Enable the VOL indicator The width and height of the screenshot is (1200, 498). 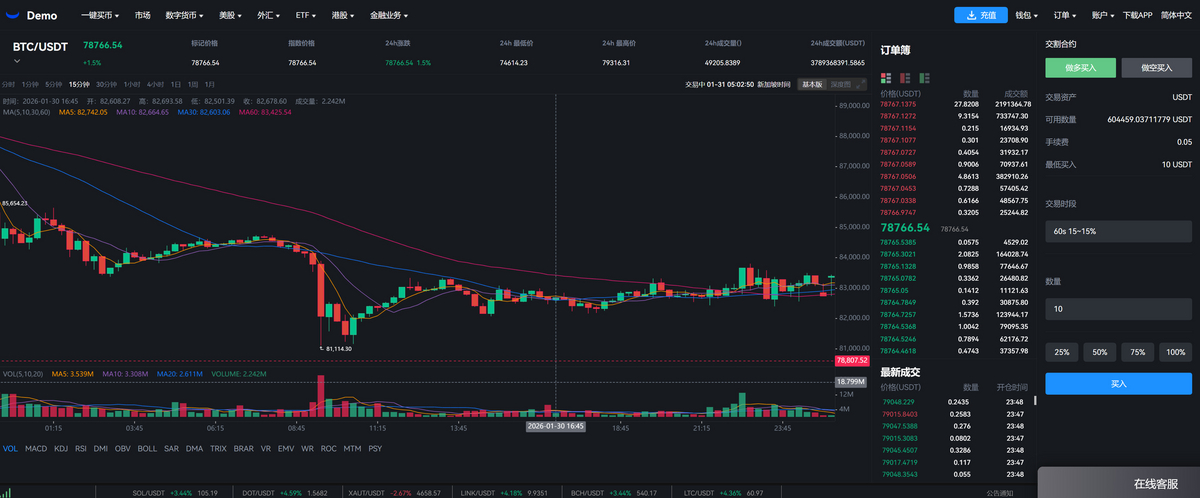10,448
